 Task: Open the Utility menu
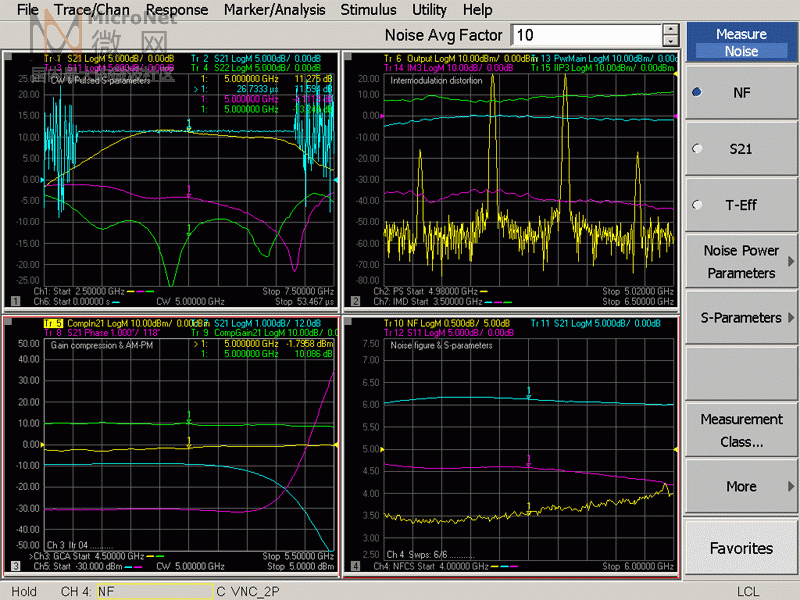pyautogui.click(x=429, y=10)
